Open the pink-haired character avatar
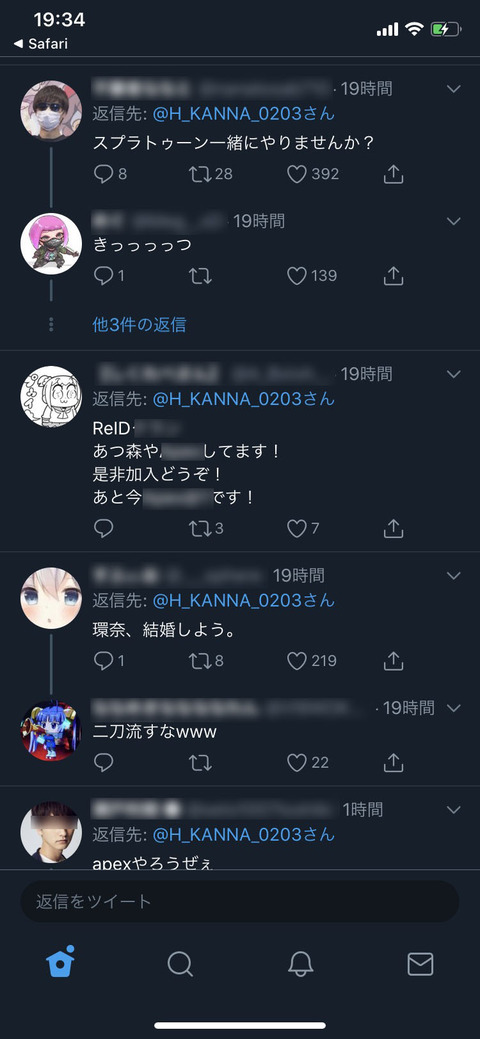 point(51,244)
